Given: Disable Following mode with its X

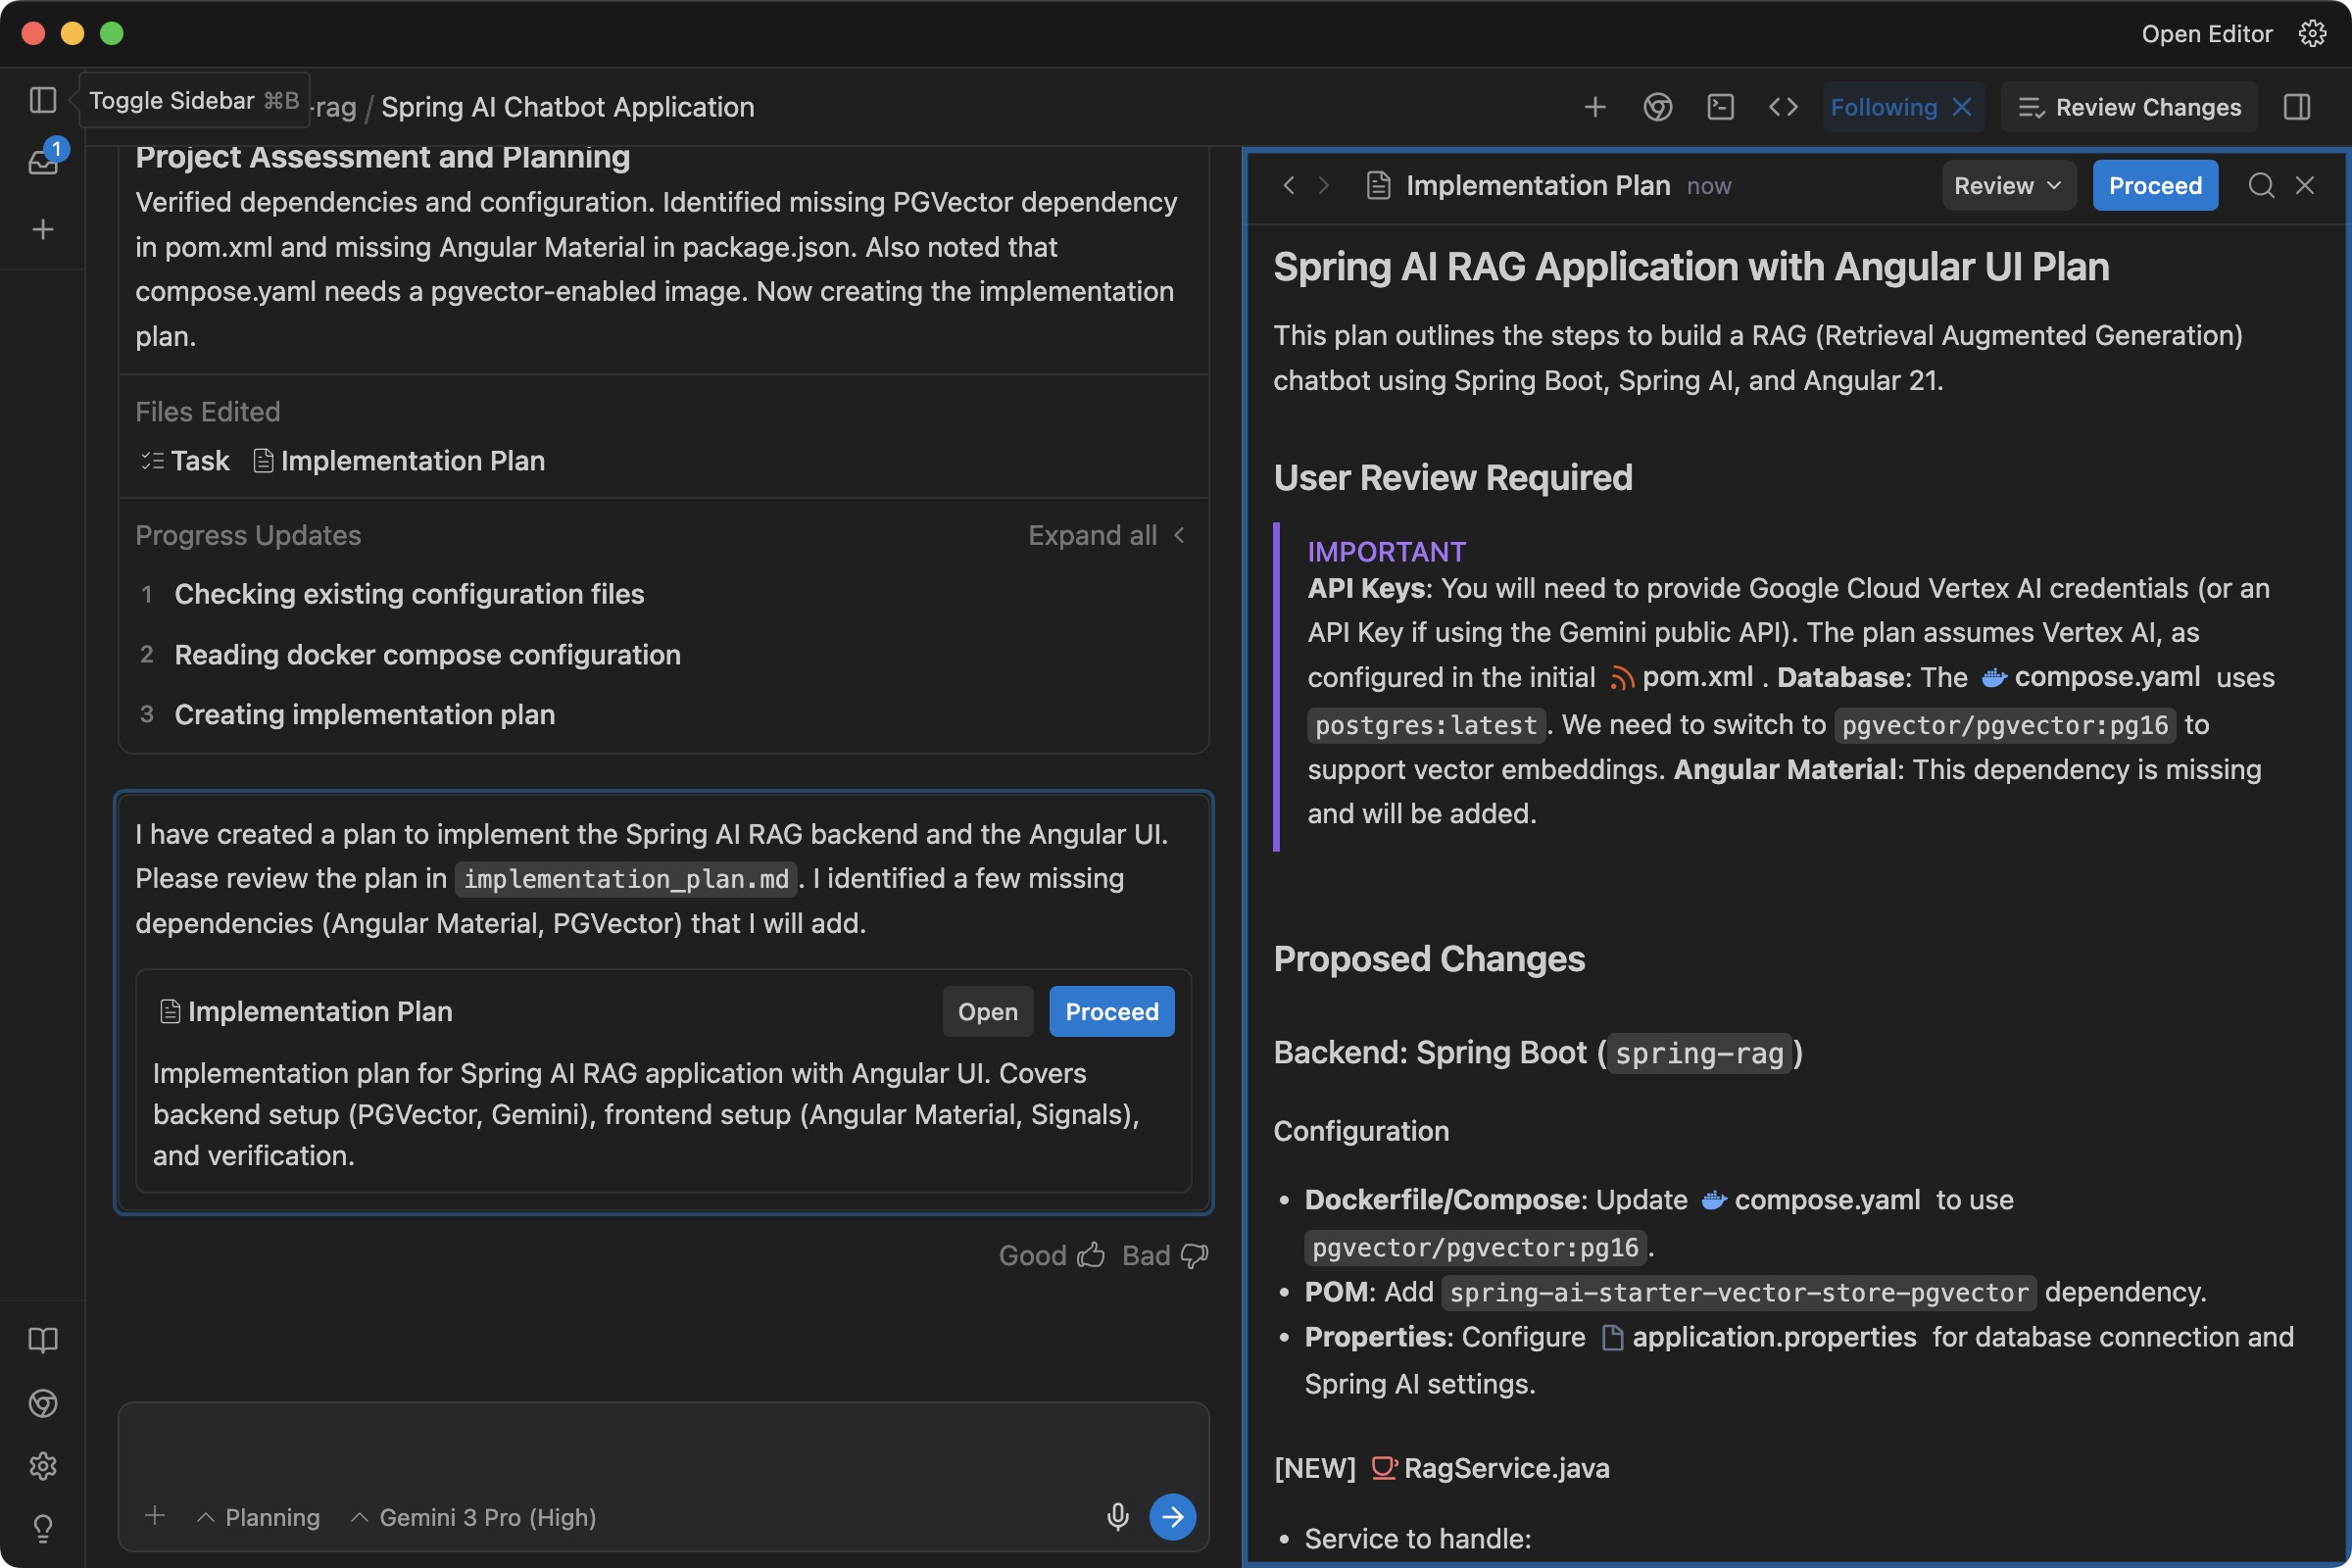Looking at the screenshot, I should click(1962, 107).
